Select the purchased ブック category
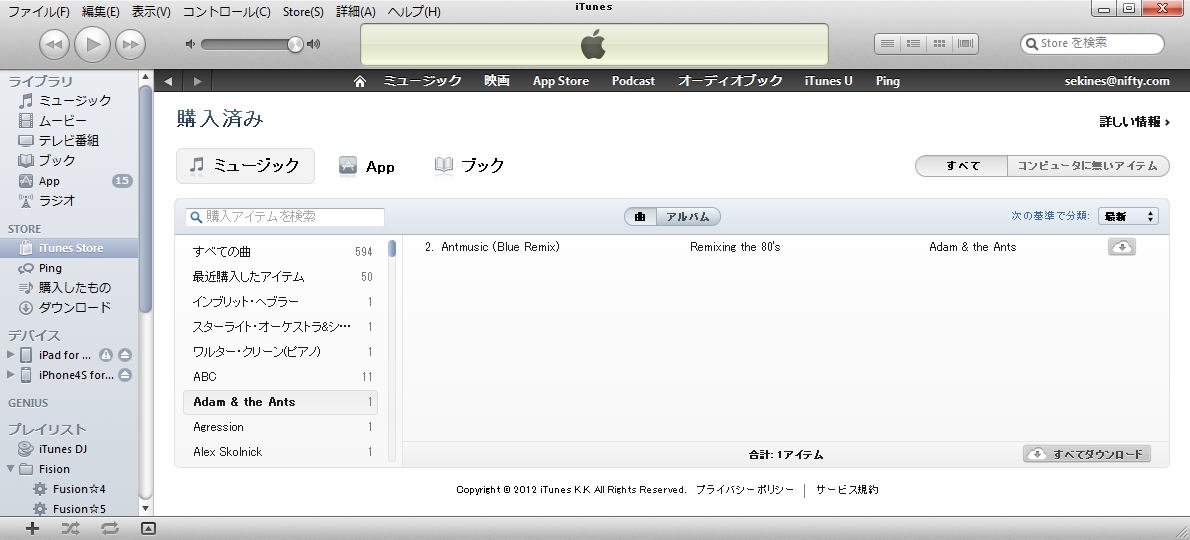This screenshot has width=1190, height=540. click(469, 166)
